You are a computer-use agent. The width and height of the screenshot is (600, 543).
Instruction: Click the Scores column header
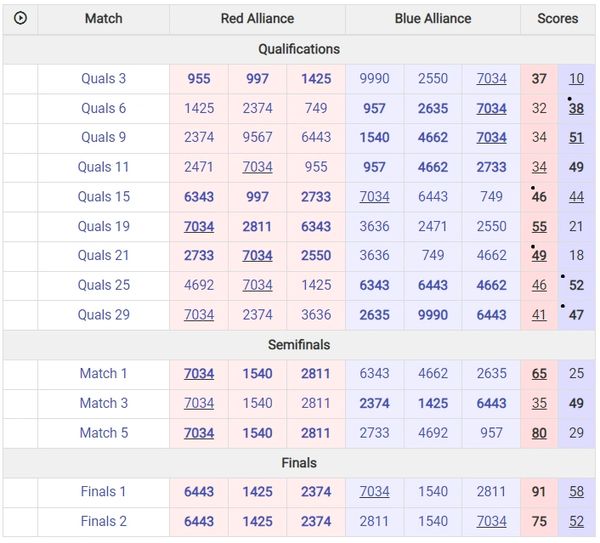557,18
